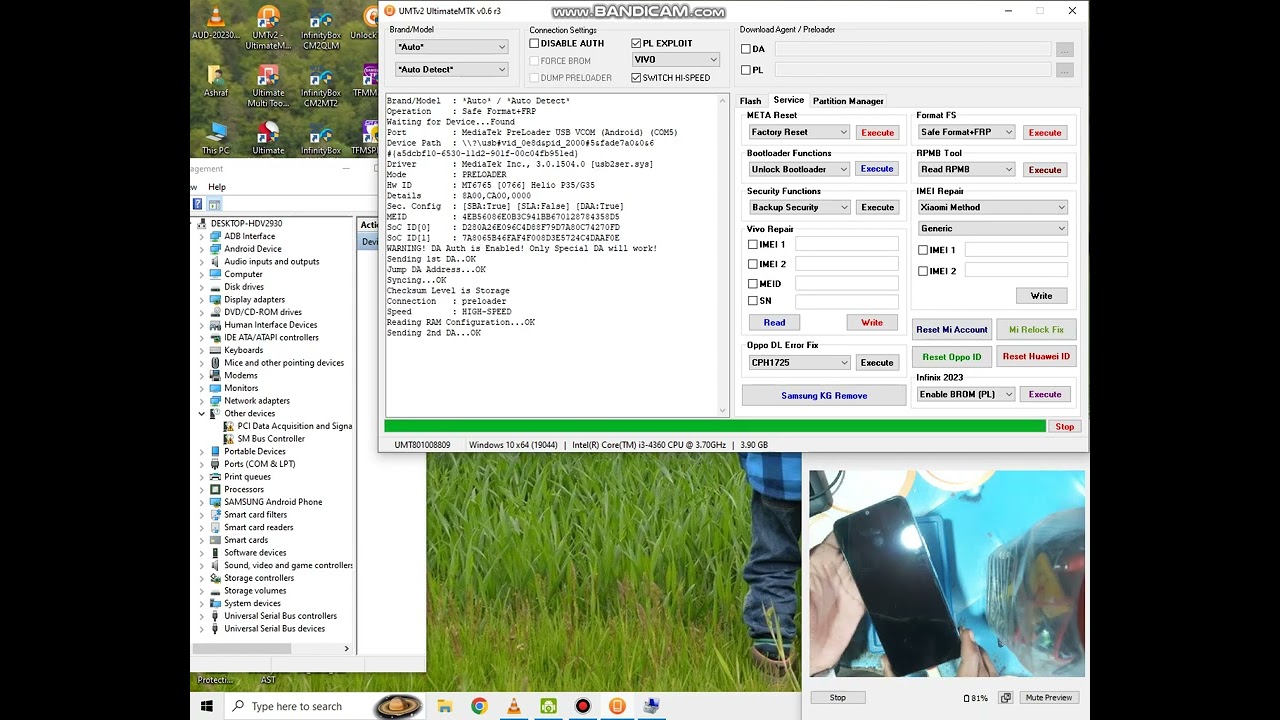Switch to the Partition Manager tab
The image size is (1280, 720).
847,101
